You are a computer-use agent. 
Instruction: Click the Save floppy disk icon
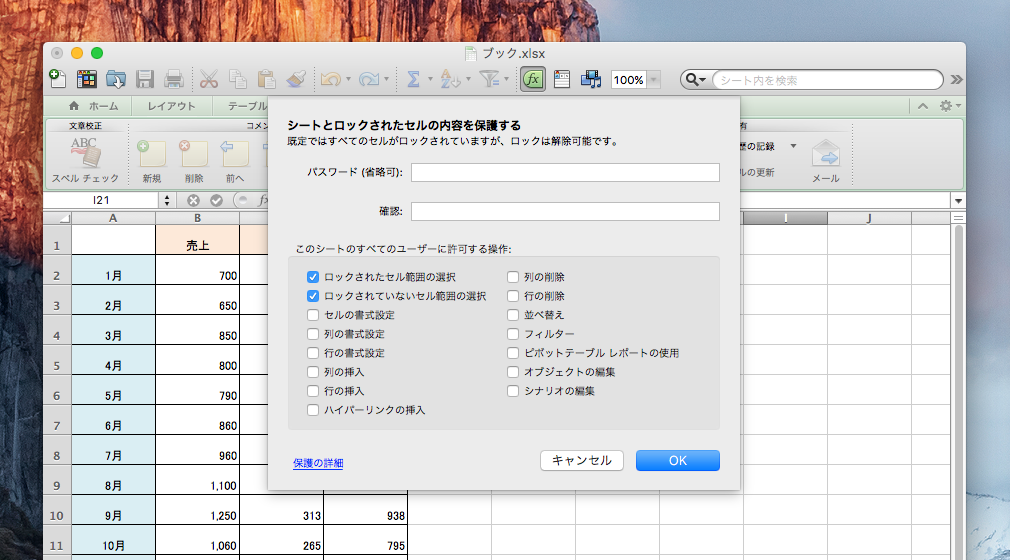click(145, 79)
